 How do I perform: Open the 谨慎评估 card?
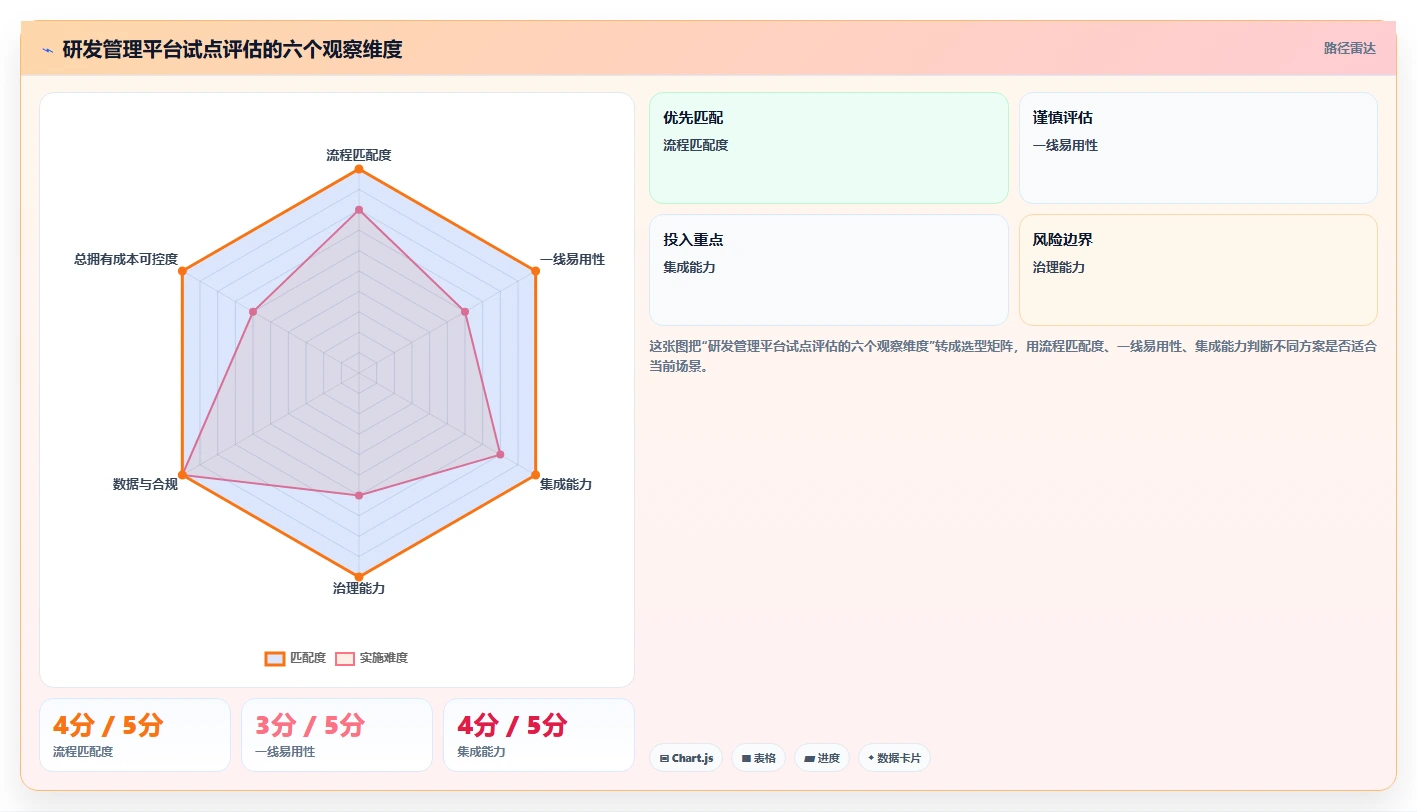(x=1198, y=148)
